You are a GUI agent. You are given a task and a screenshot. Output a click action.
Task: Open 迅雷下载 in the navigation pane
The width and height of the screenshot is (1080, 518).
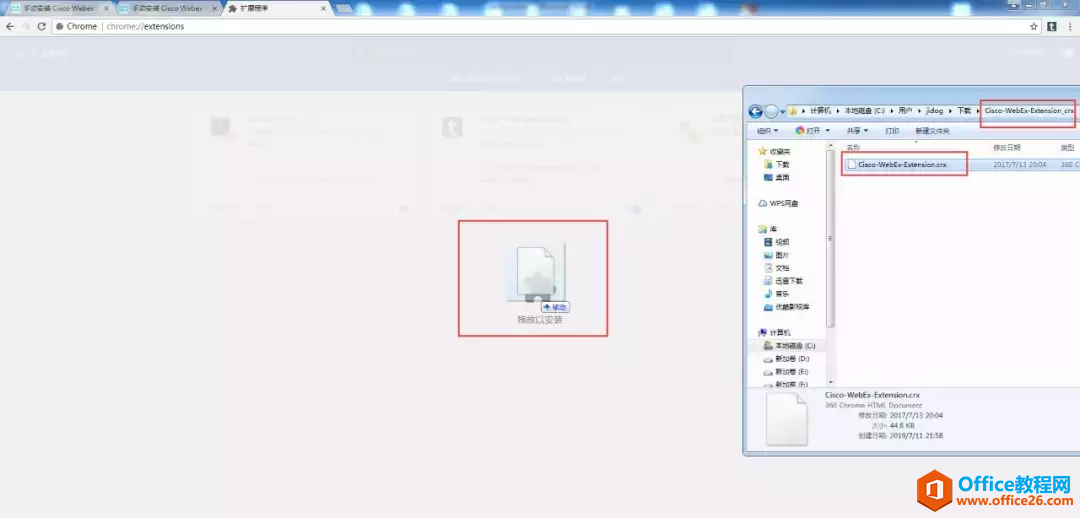(784, 280)
